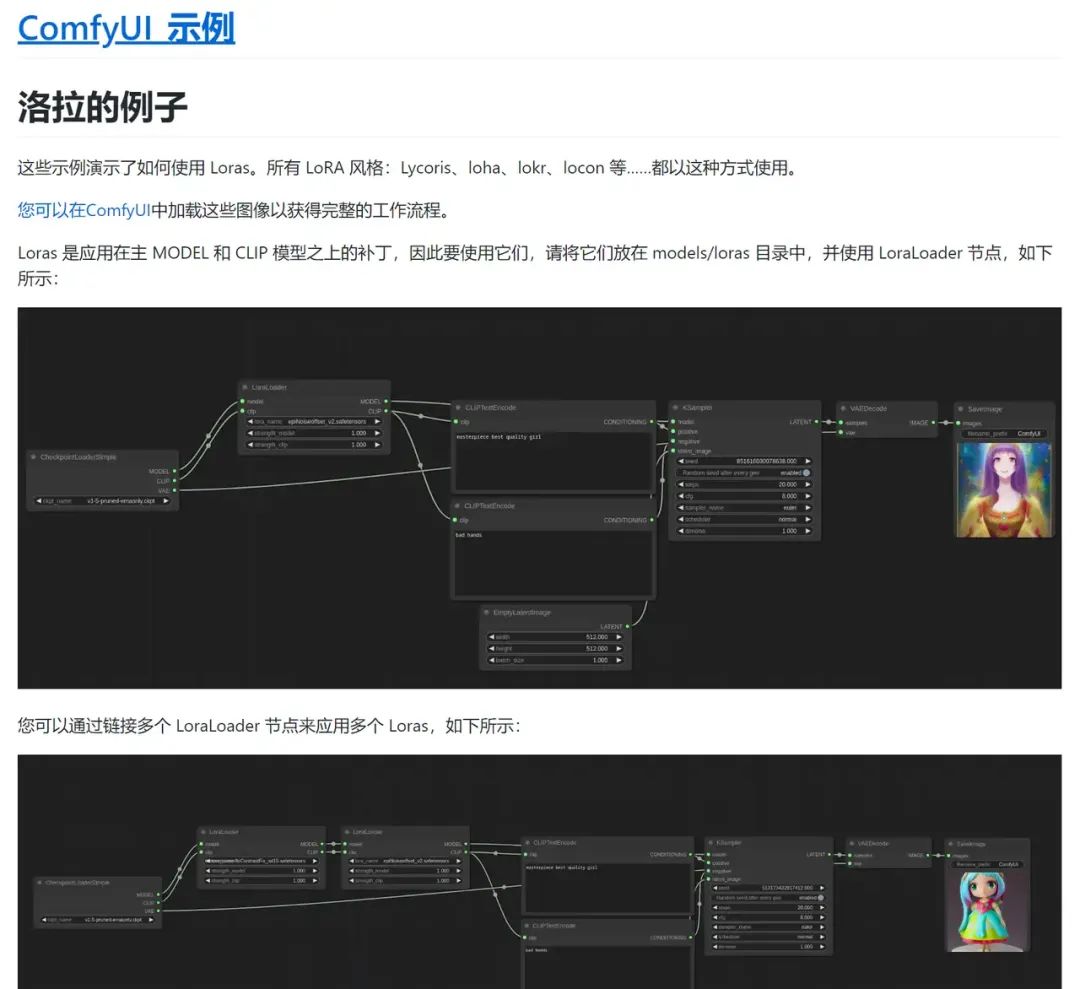Collapse the masterpiece CLIPTextEncode node dot
The height and width of the screenshot is (989, 1080).
[x=457, y=408]
